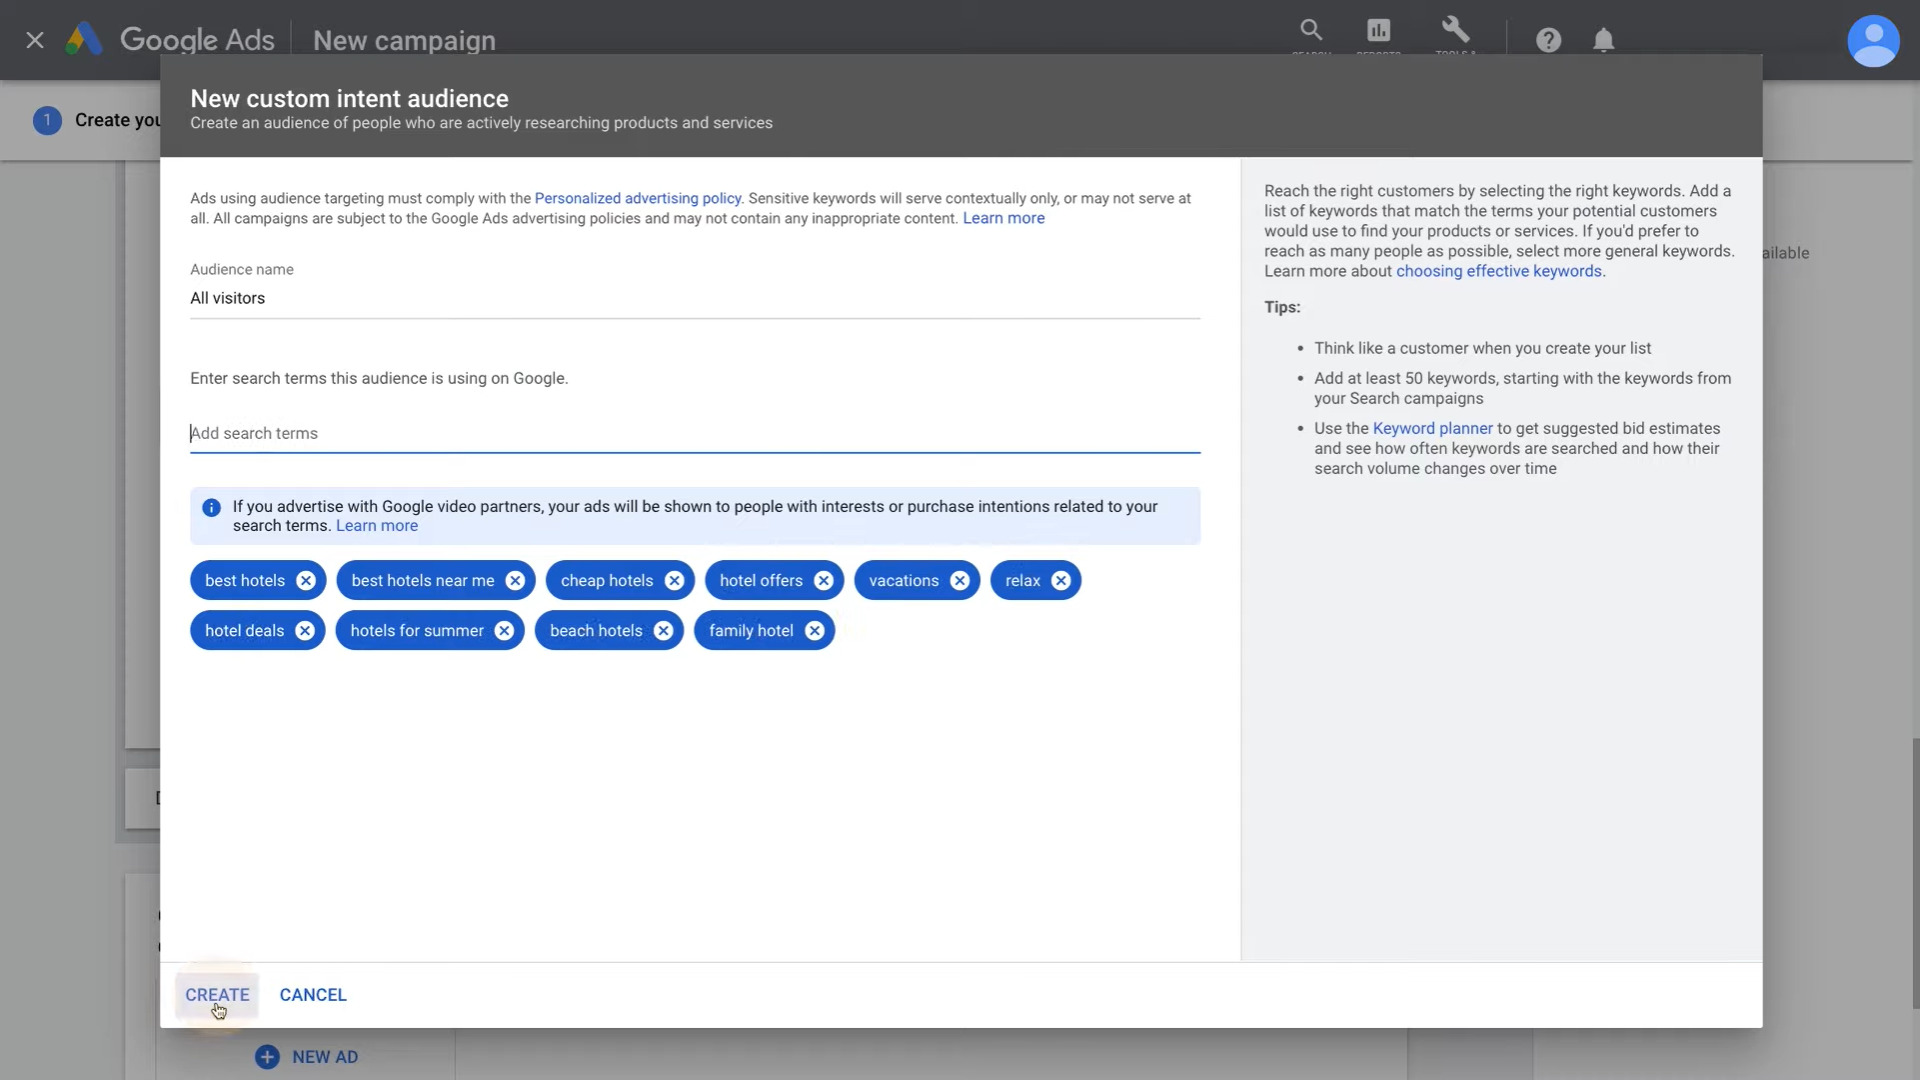Click the Help question mark icon

click(1548, 40)
